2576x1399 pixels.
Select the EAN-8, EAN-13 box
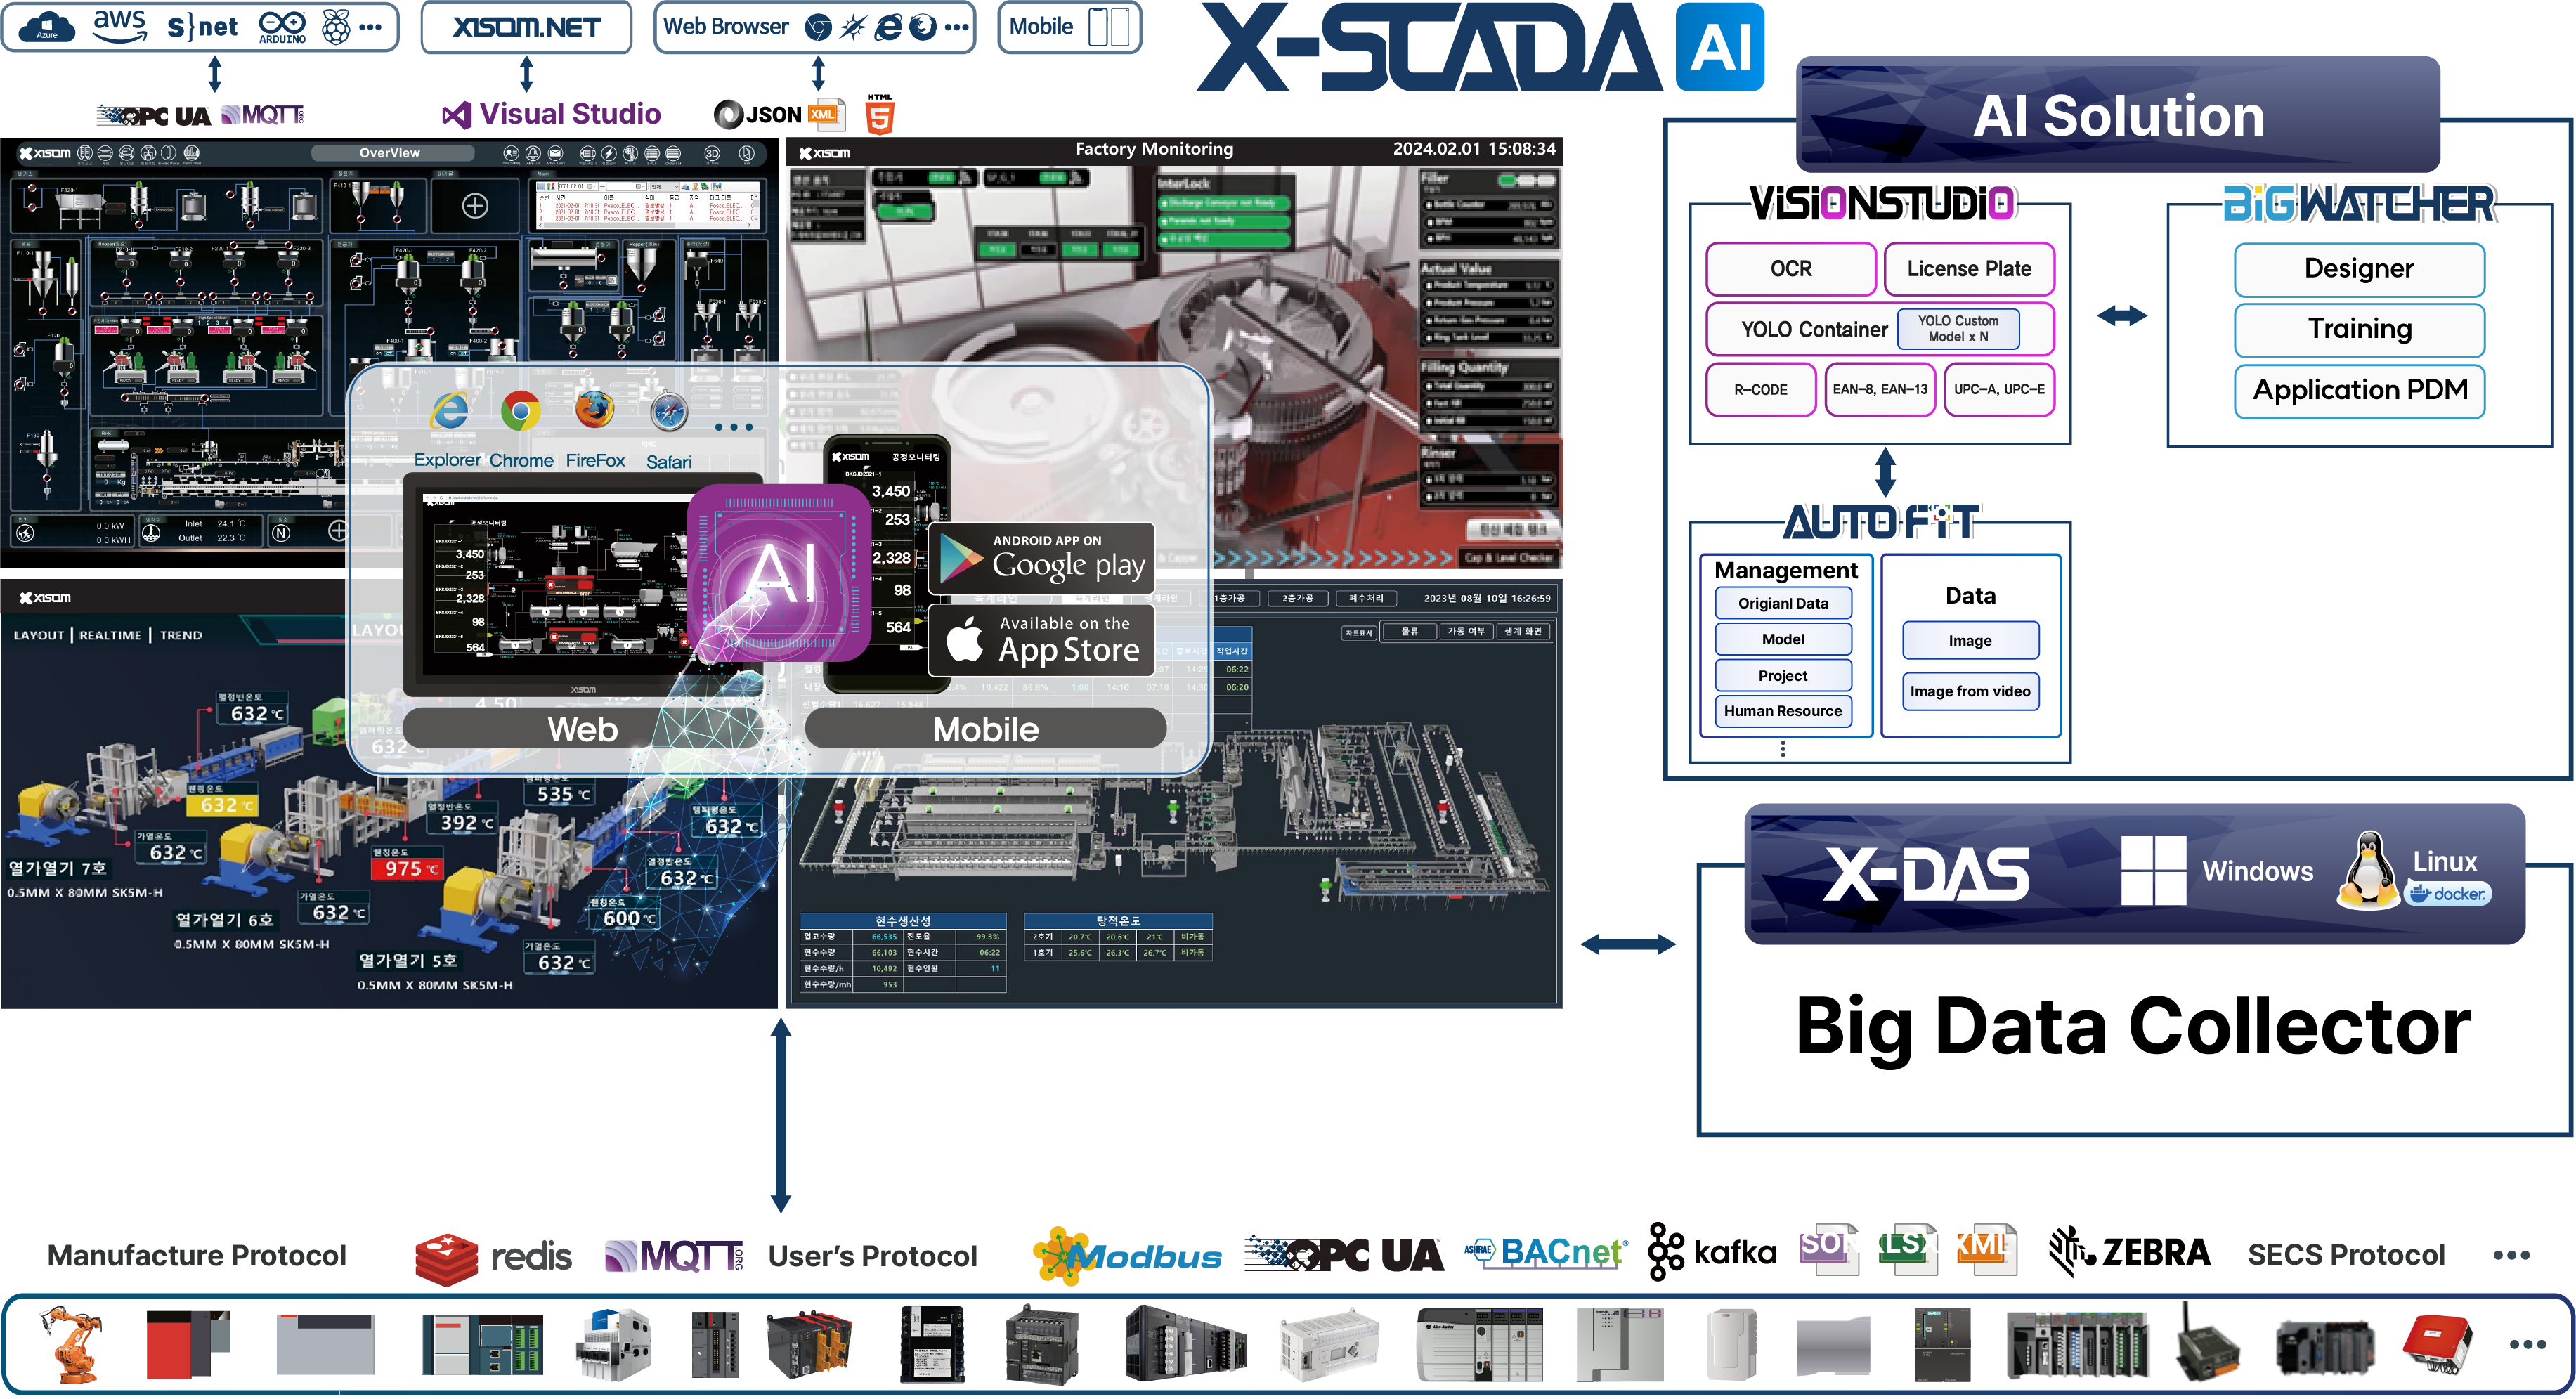1880,390
